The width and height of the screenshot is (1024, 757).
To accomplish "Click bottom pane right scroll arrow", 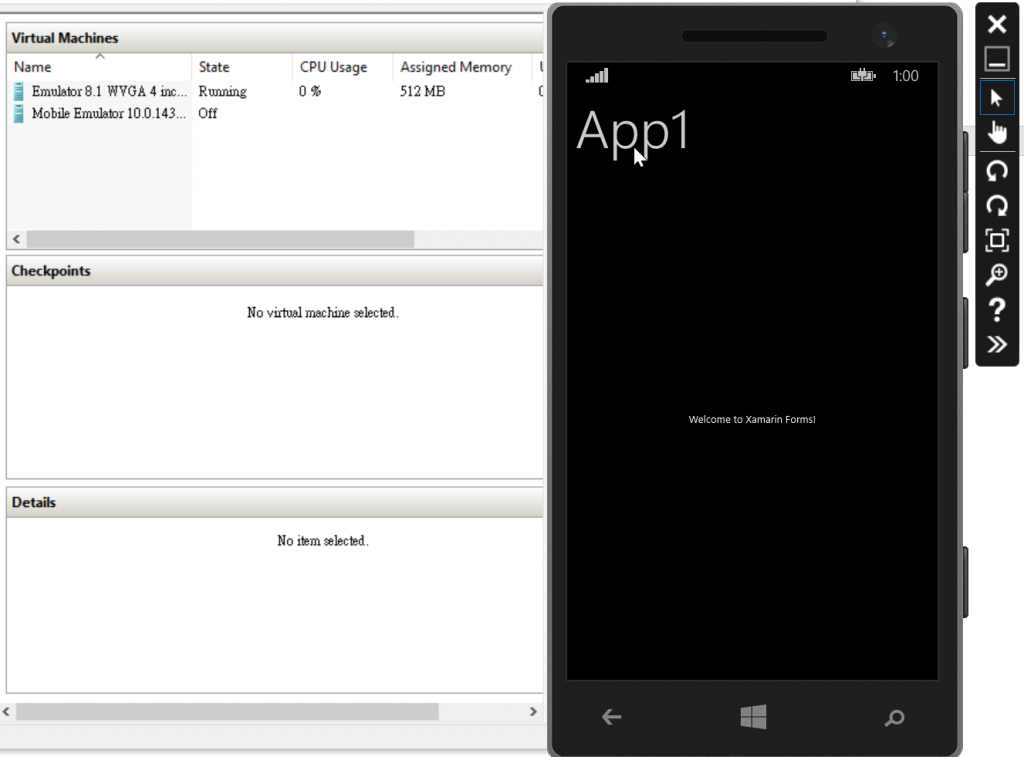I will (x=533, y=712).
